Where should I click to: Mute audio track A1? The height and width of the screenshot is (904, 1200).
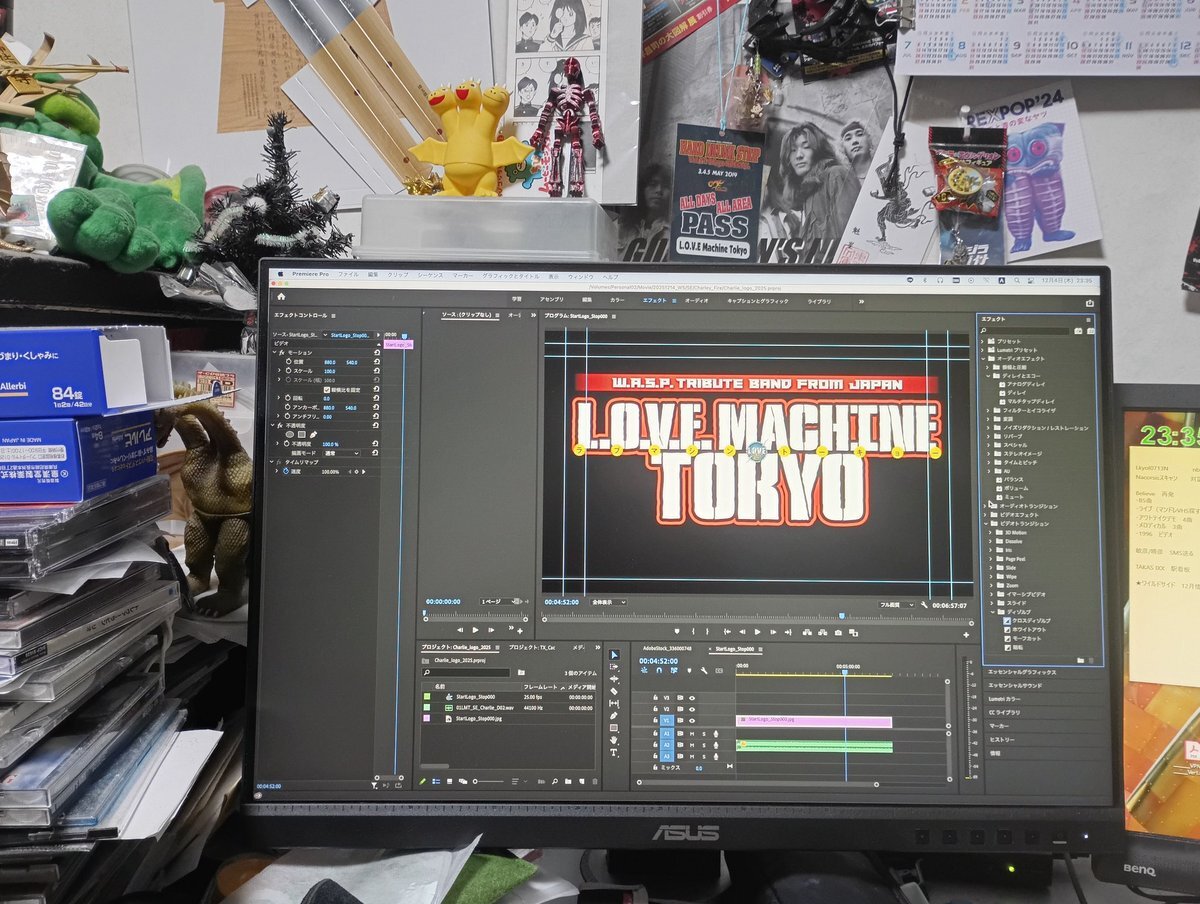coord(692,733)
